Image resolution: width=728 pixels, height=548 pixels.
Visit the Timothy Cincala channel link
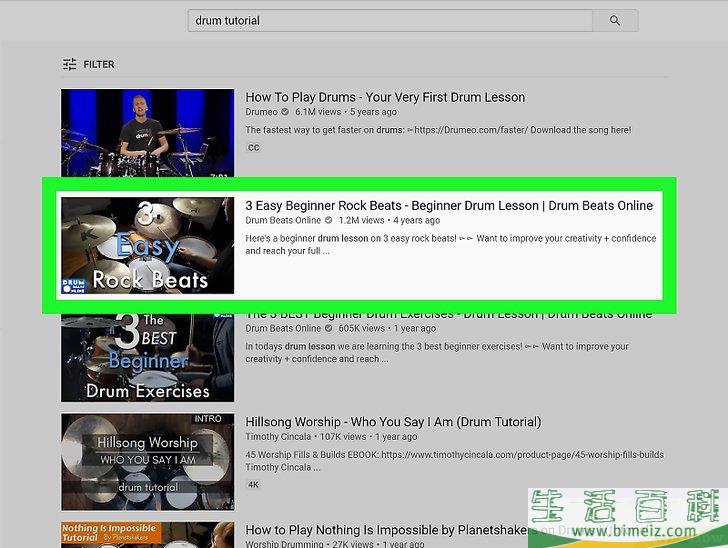278,437
